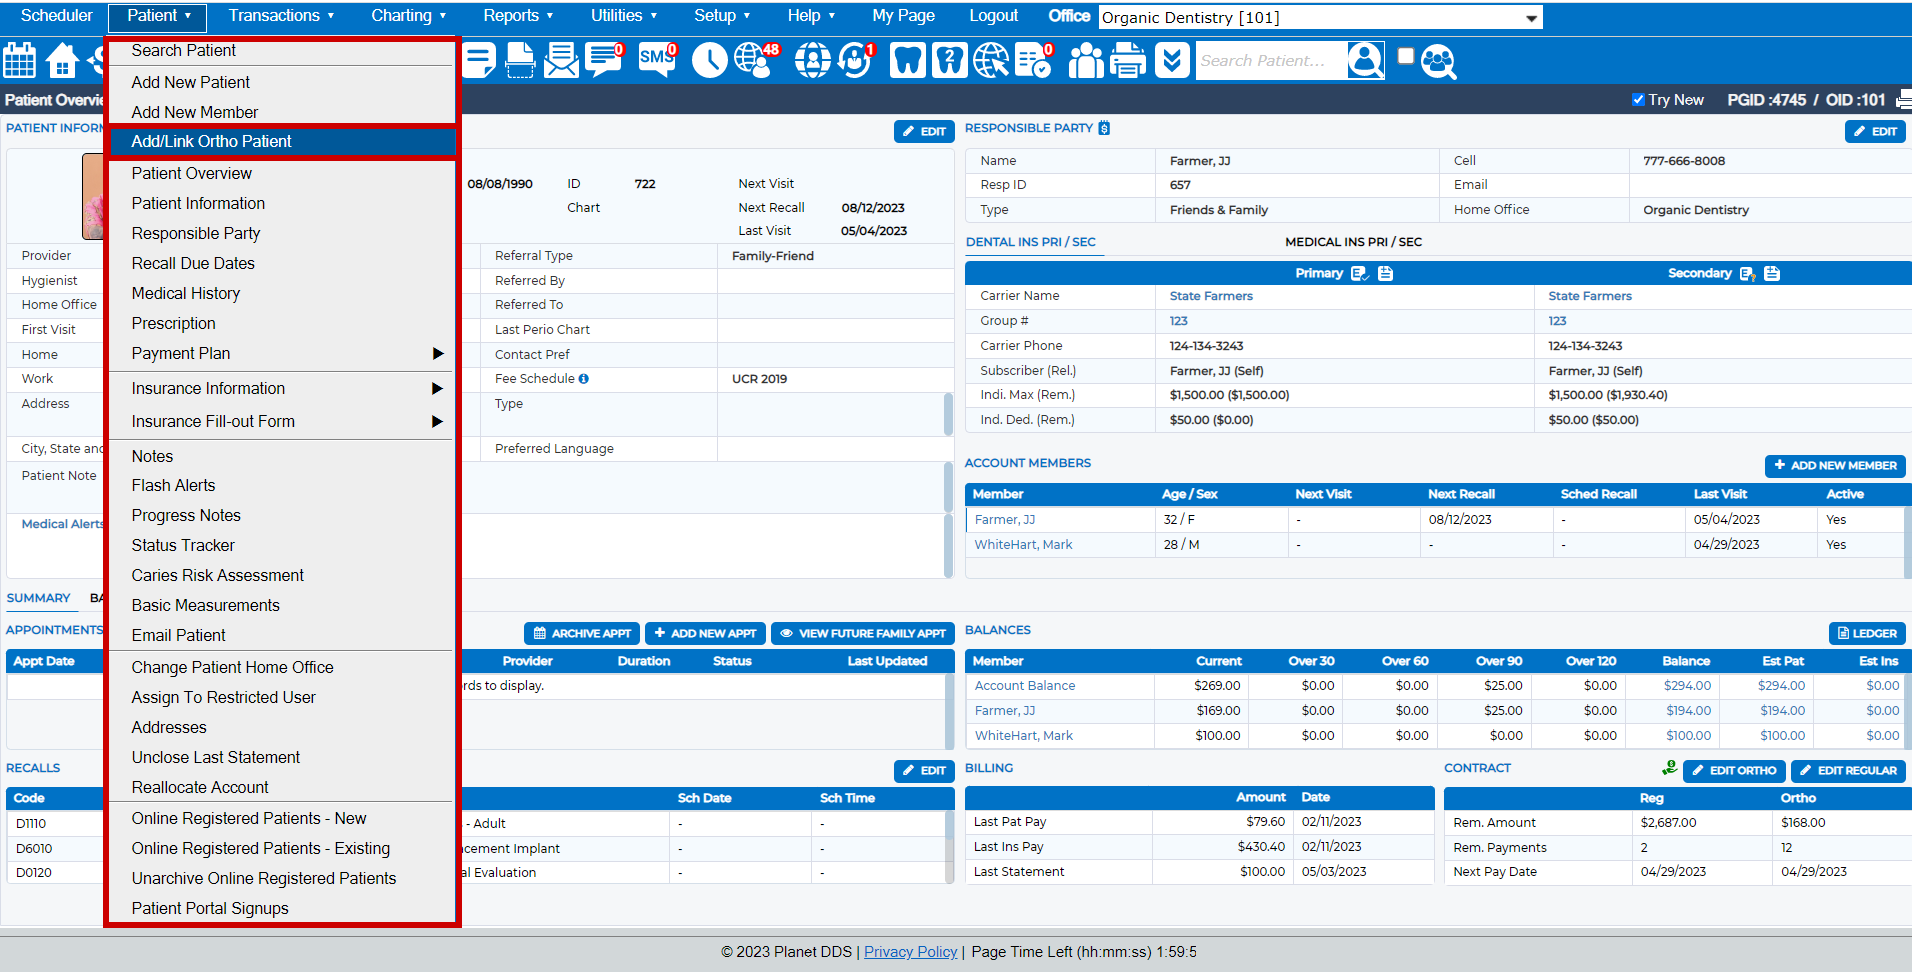Click the printer icon in toolbar
Viewport: 1912px width, 972px height.
click(1128, 60)
